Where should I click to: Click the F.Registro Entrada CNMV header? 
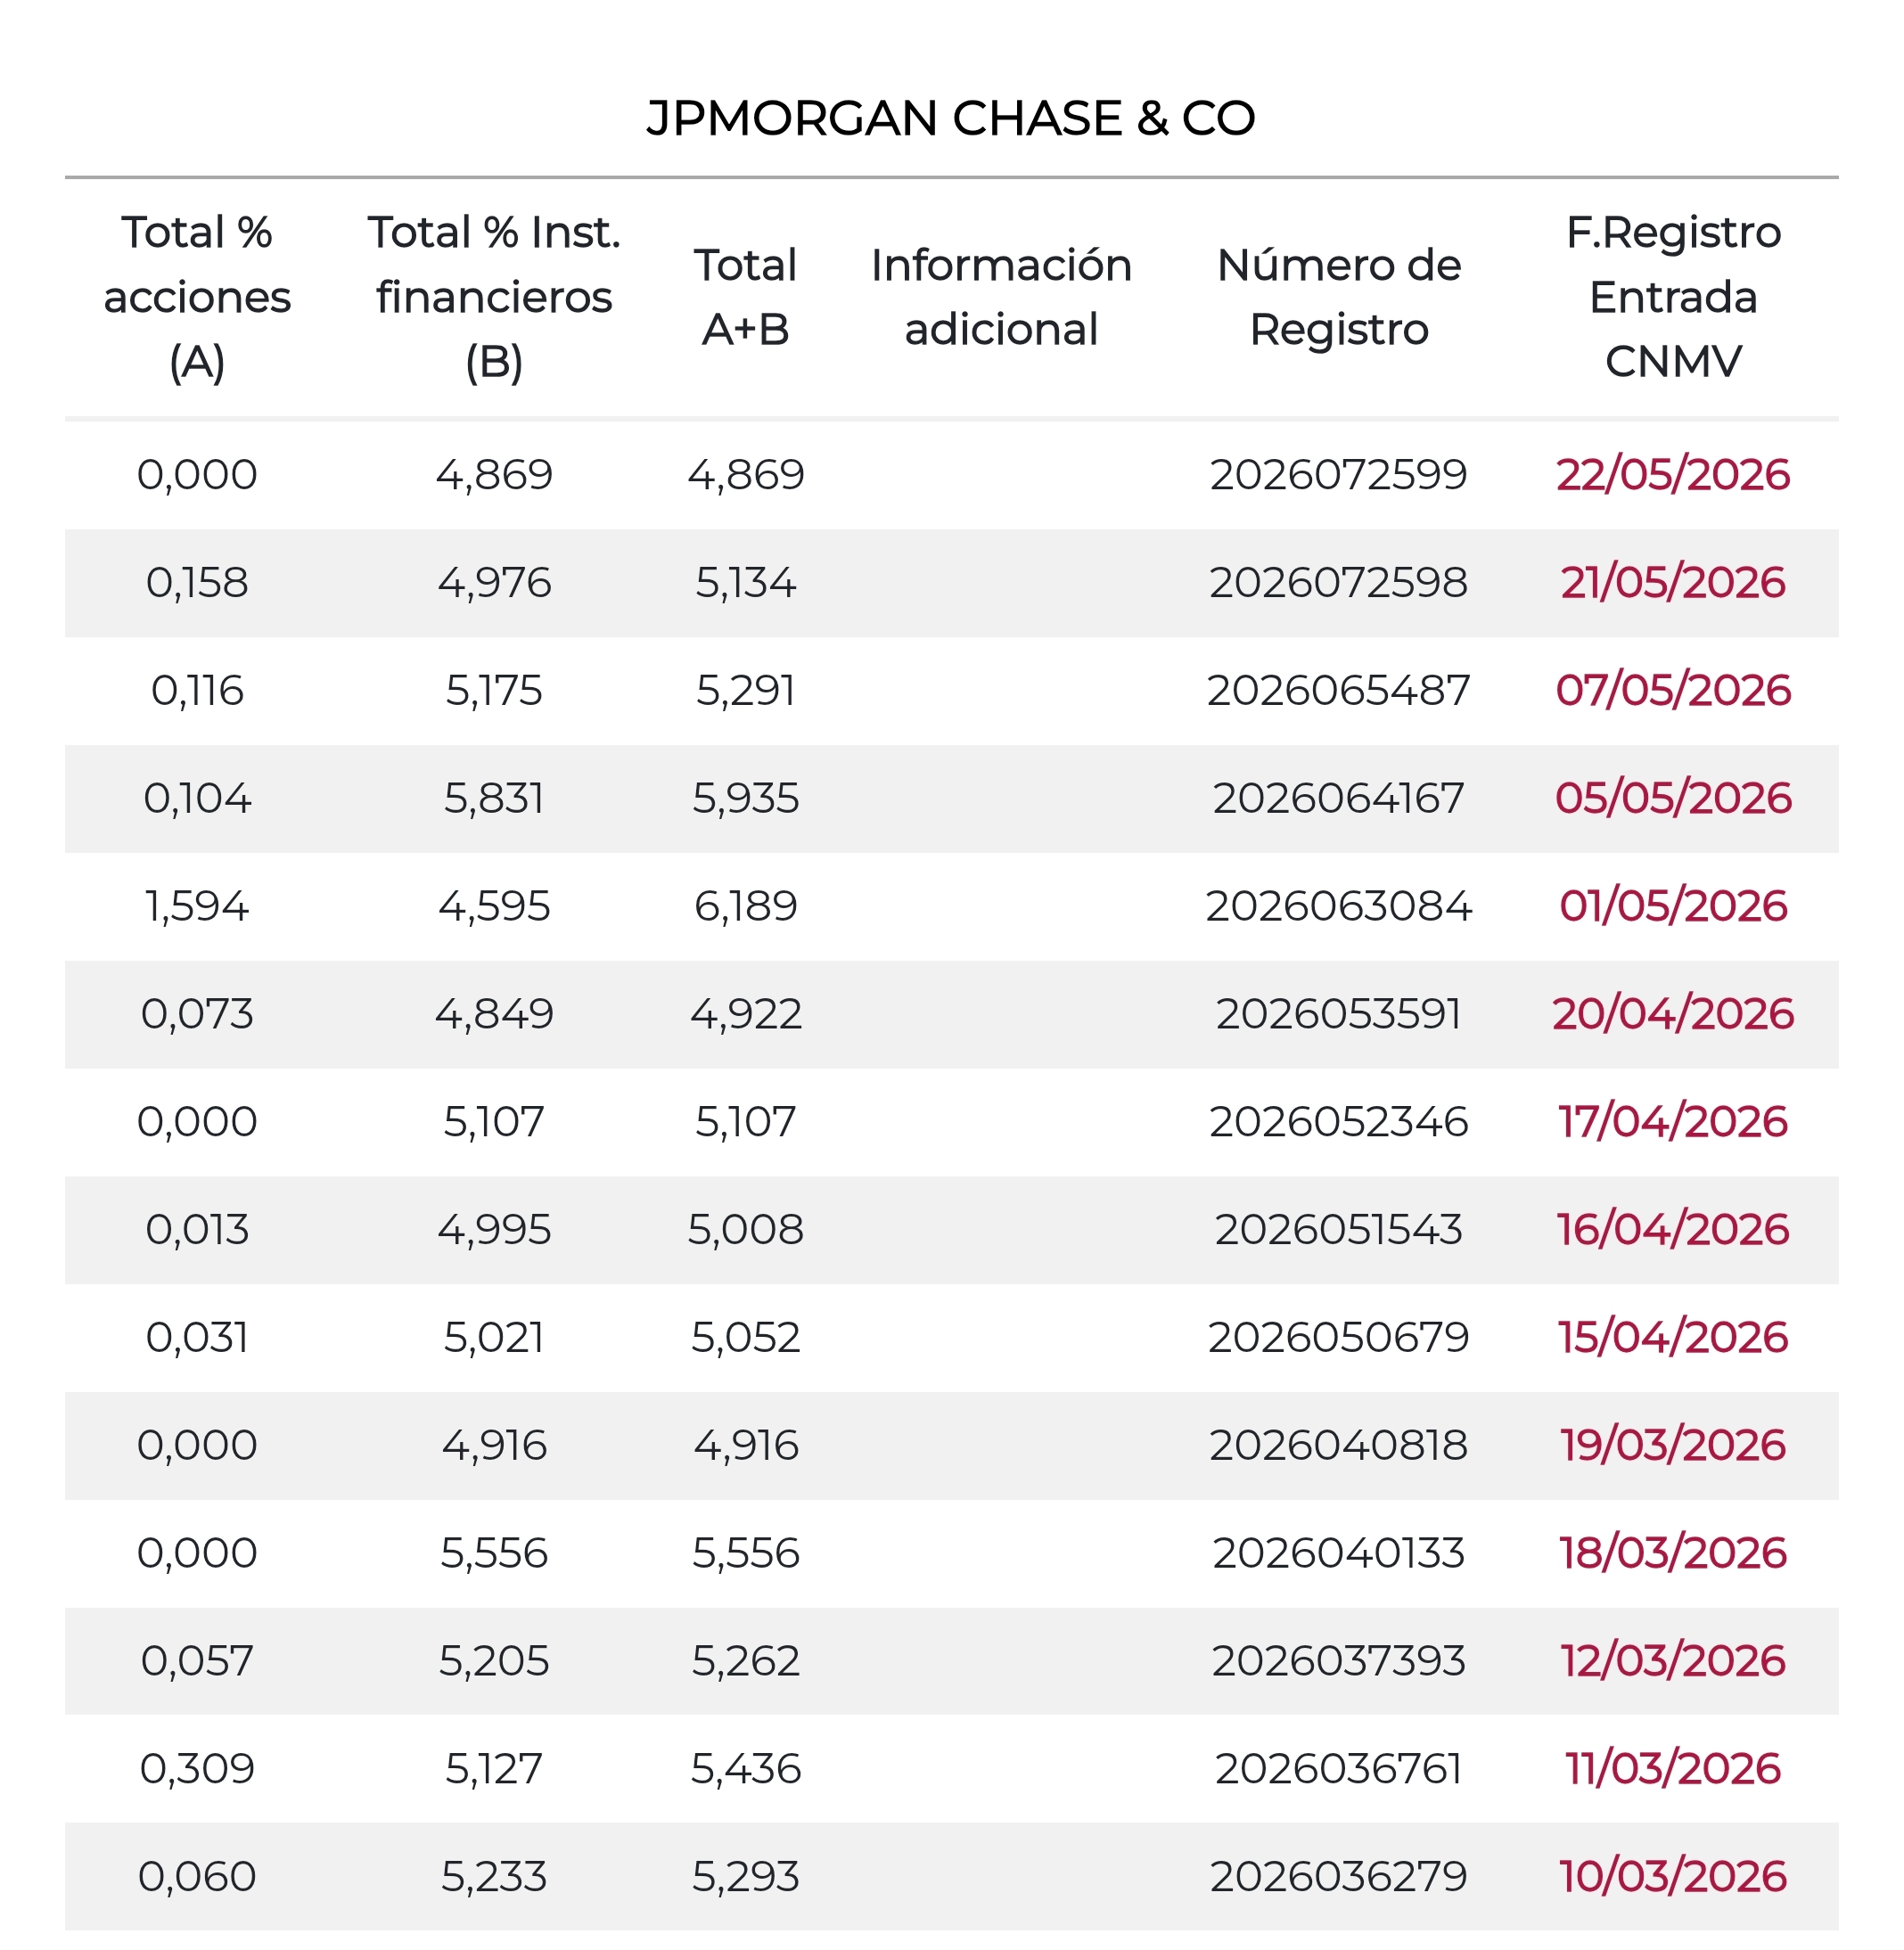tap(1673, 297)
